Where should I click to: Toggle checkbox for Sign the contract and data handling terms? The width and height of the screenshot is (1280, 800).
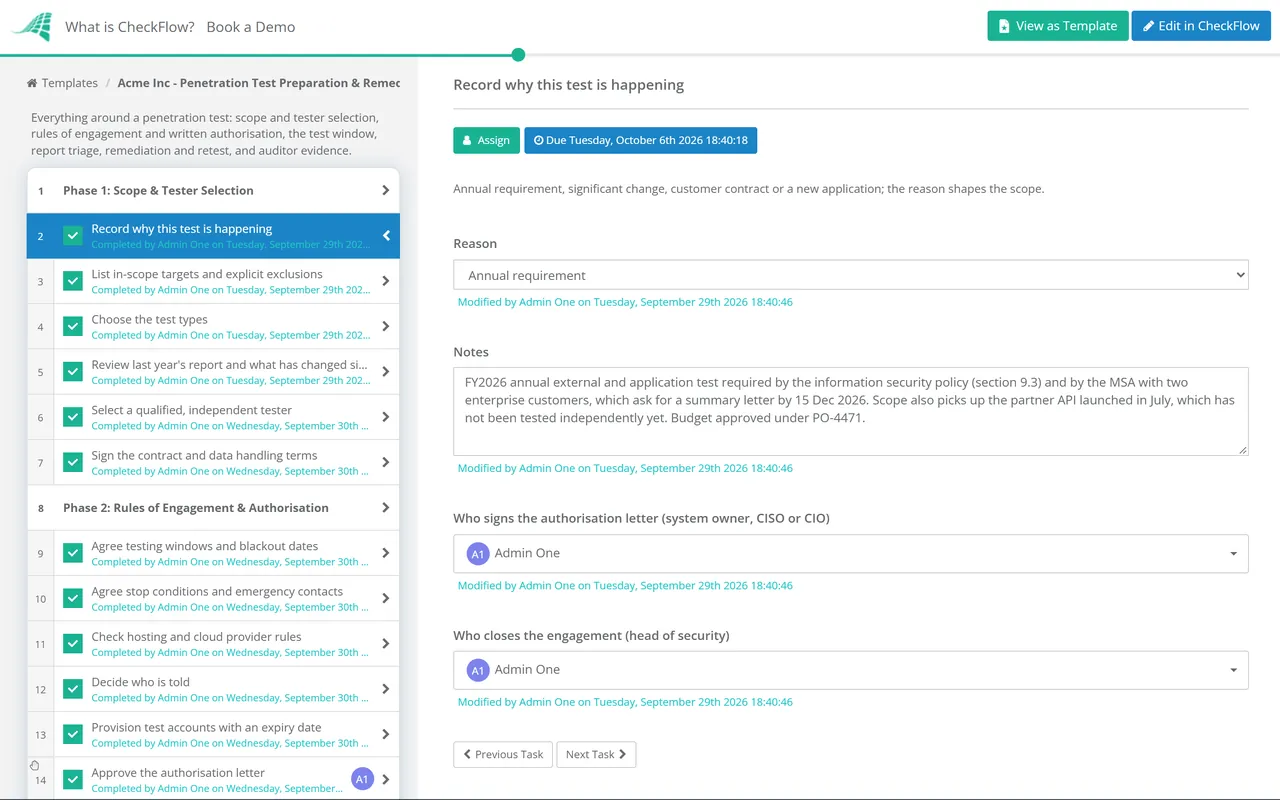(x=73, y=462)
